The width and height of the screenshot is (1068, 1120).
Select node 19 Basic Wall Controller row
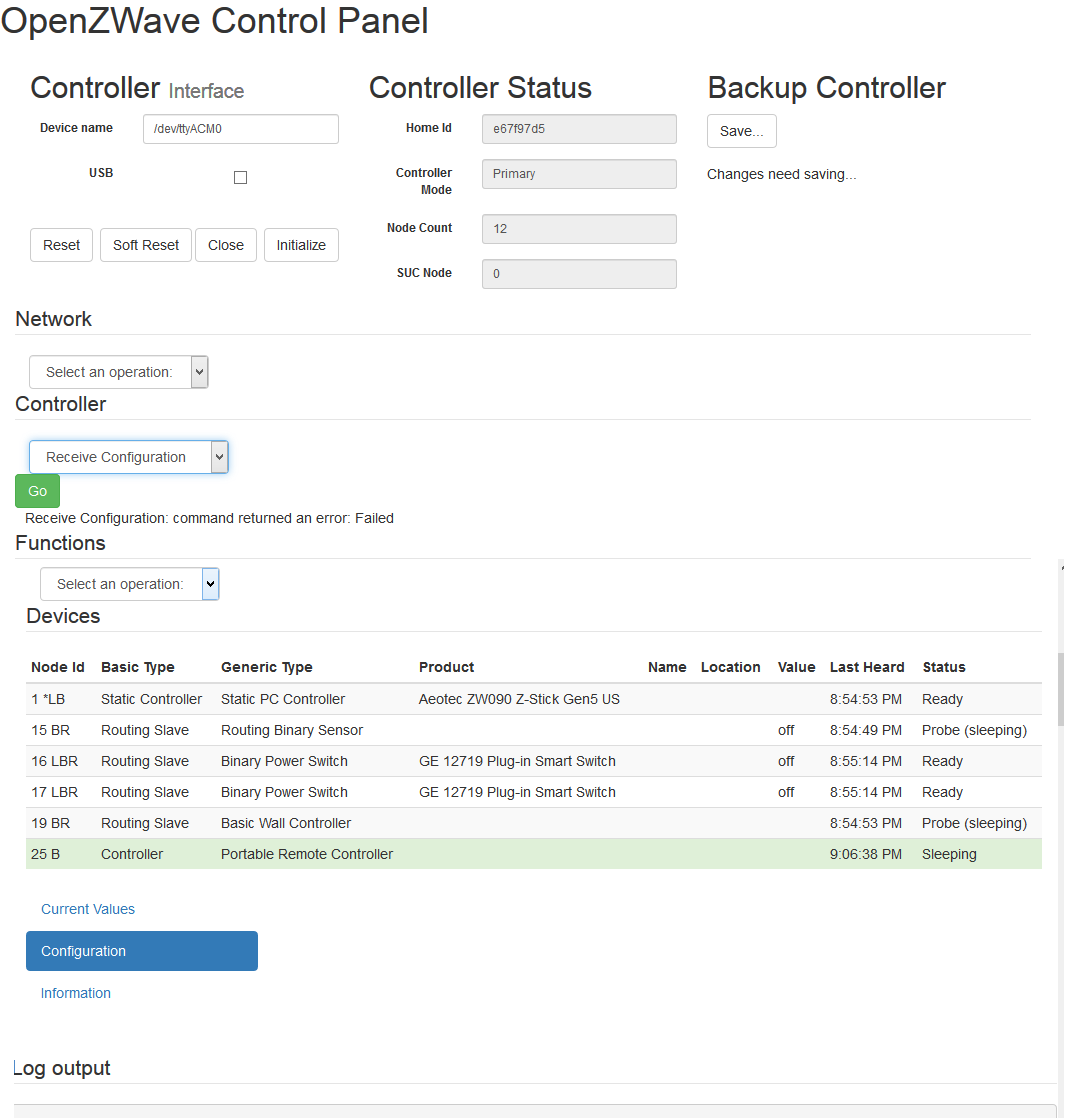tap(400, 822)
